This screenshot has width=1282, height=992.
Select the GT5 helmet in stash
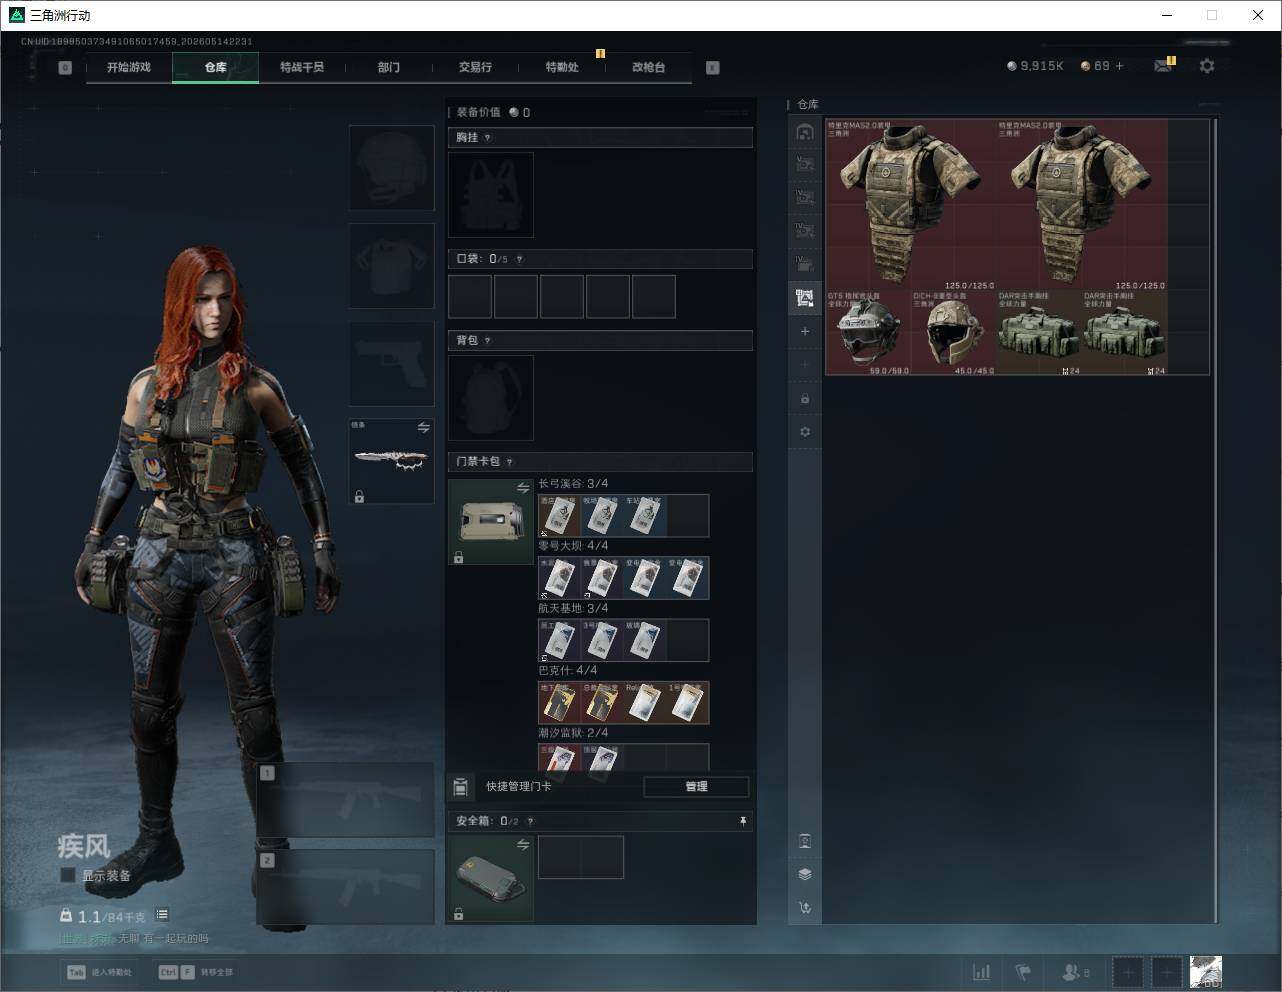868,333
